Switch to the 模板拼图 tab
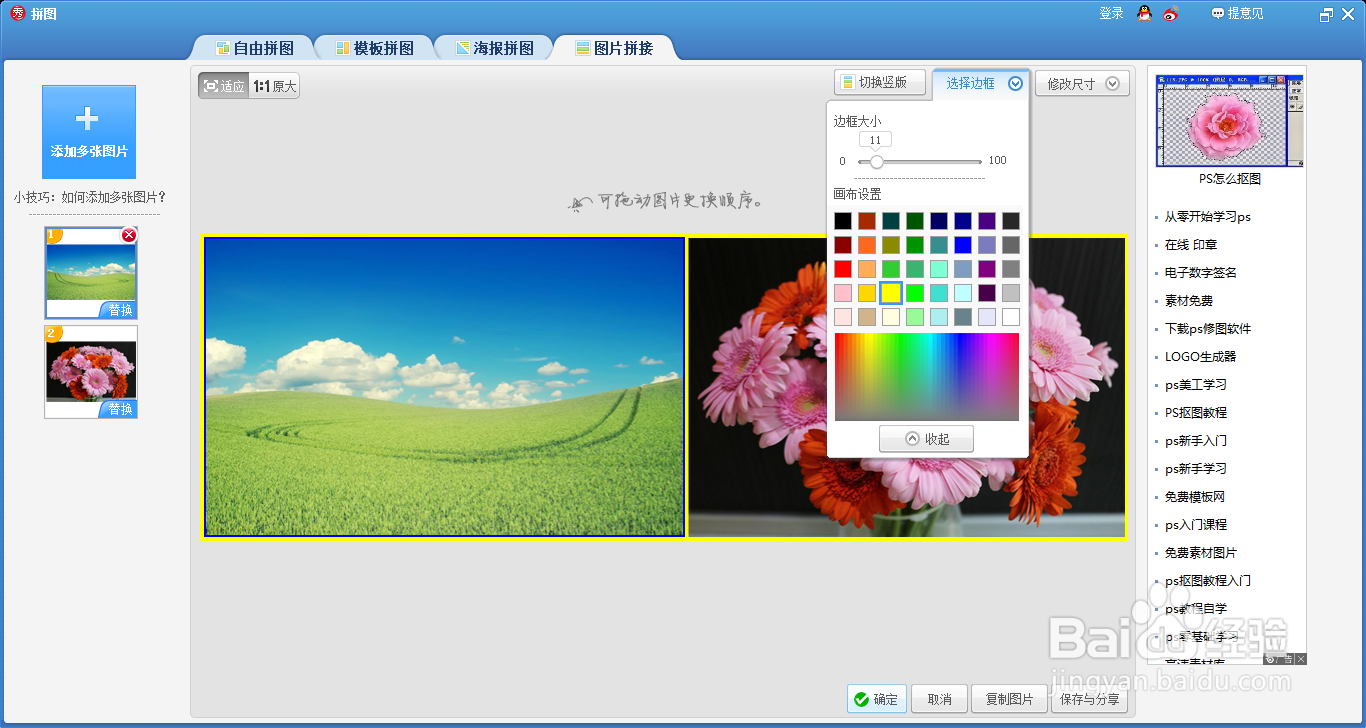 click(x=374, y=48)
